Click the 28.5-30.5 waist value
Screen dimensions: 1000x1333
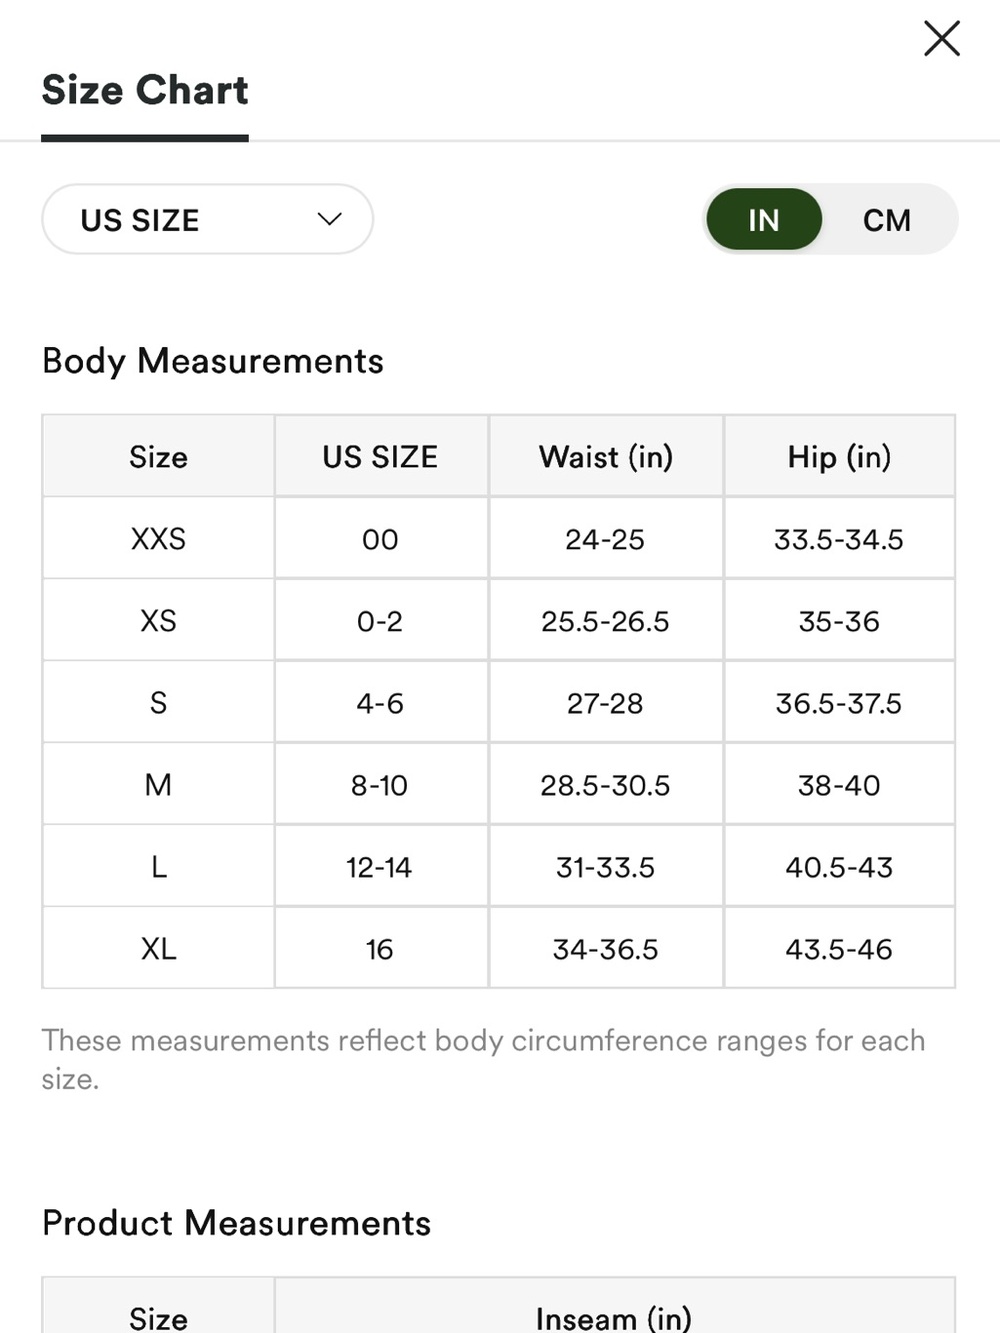coord(606,785)
